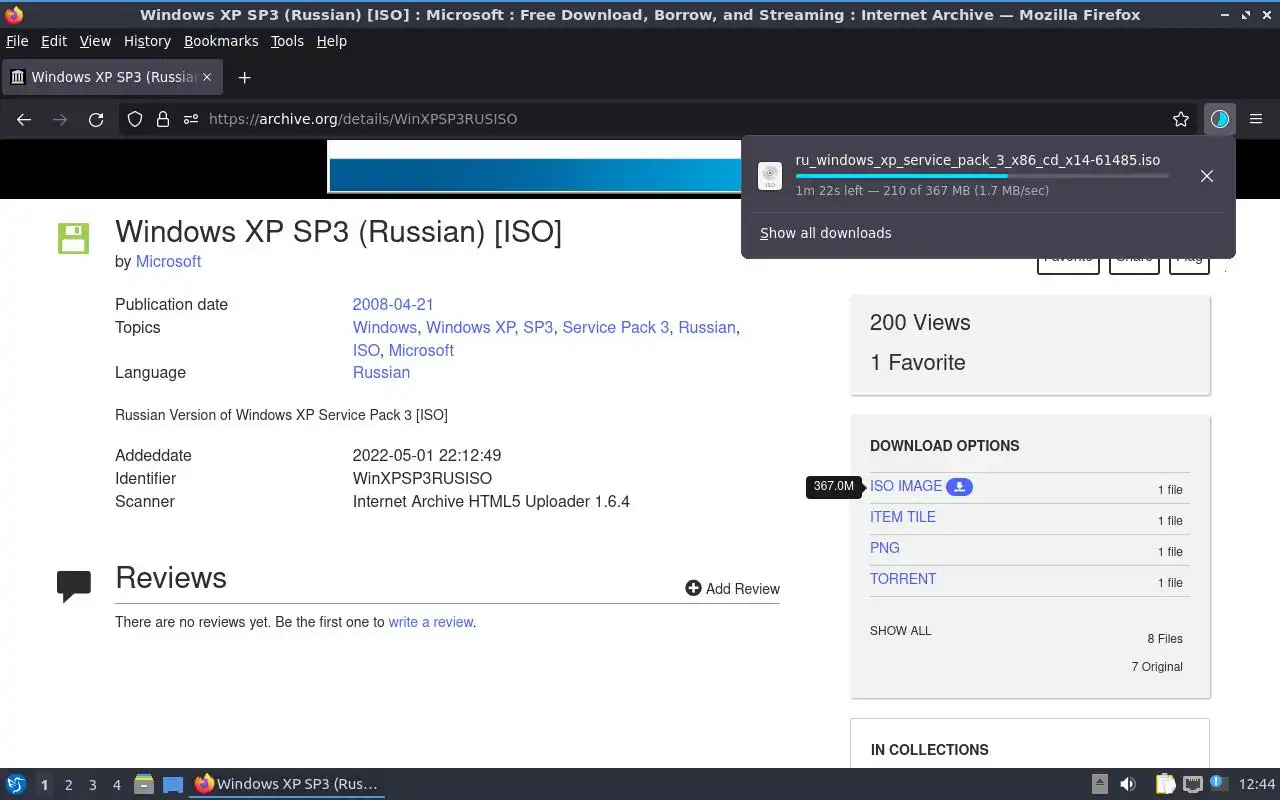1280x800 pixels.
Task: Click the write a review link
Action: 430,622
